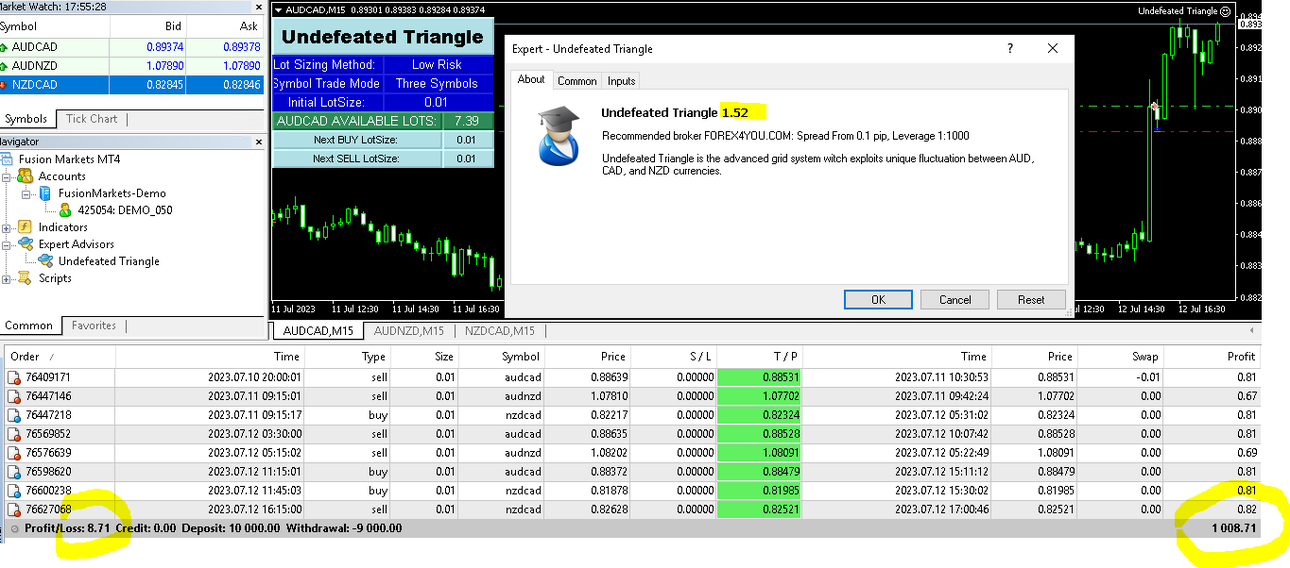This screenshot has width=1290, height=568.
Task: Select the AUDCAD,M15 chart tab
Action: click(318, 331)
